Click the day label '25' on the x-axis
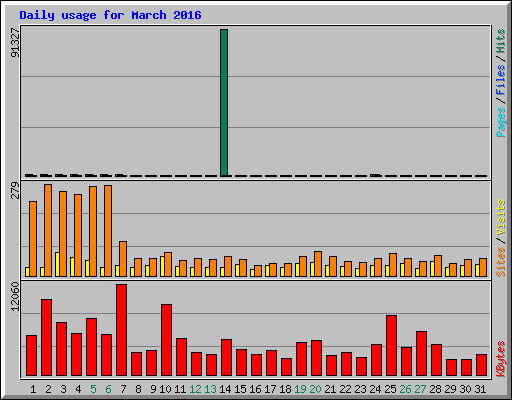This screenshot has height=400, width=512. 390,389
